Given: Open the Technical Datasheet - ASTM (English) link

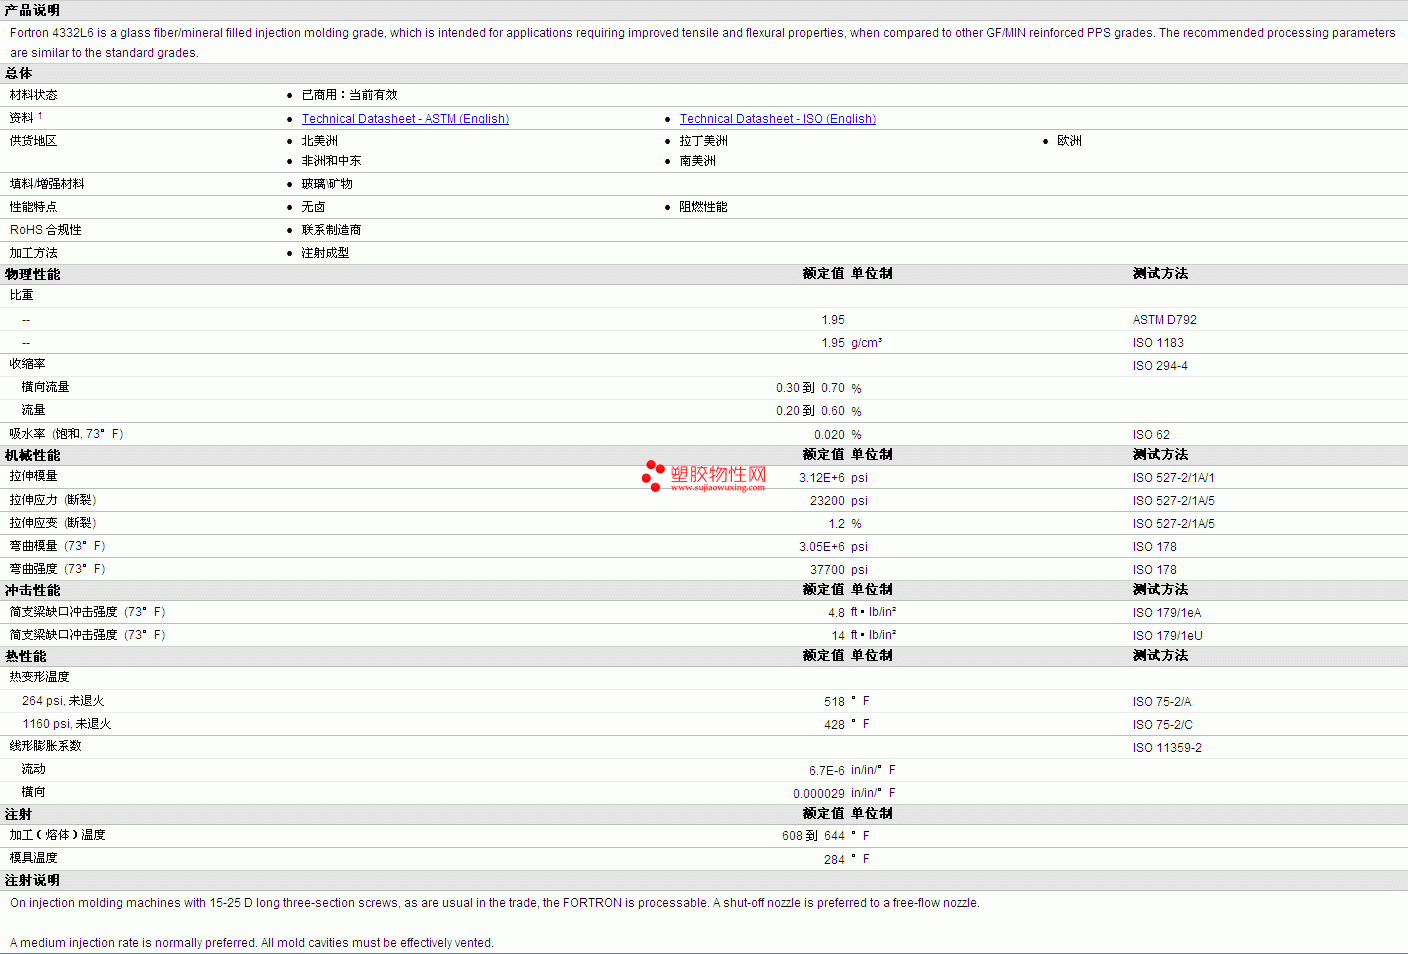Looking at the screenshot, I should [x=405, y=119].
